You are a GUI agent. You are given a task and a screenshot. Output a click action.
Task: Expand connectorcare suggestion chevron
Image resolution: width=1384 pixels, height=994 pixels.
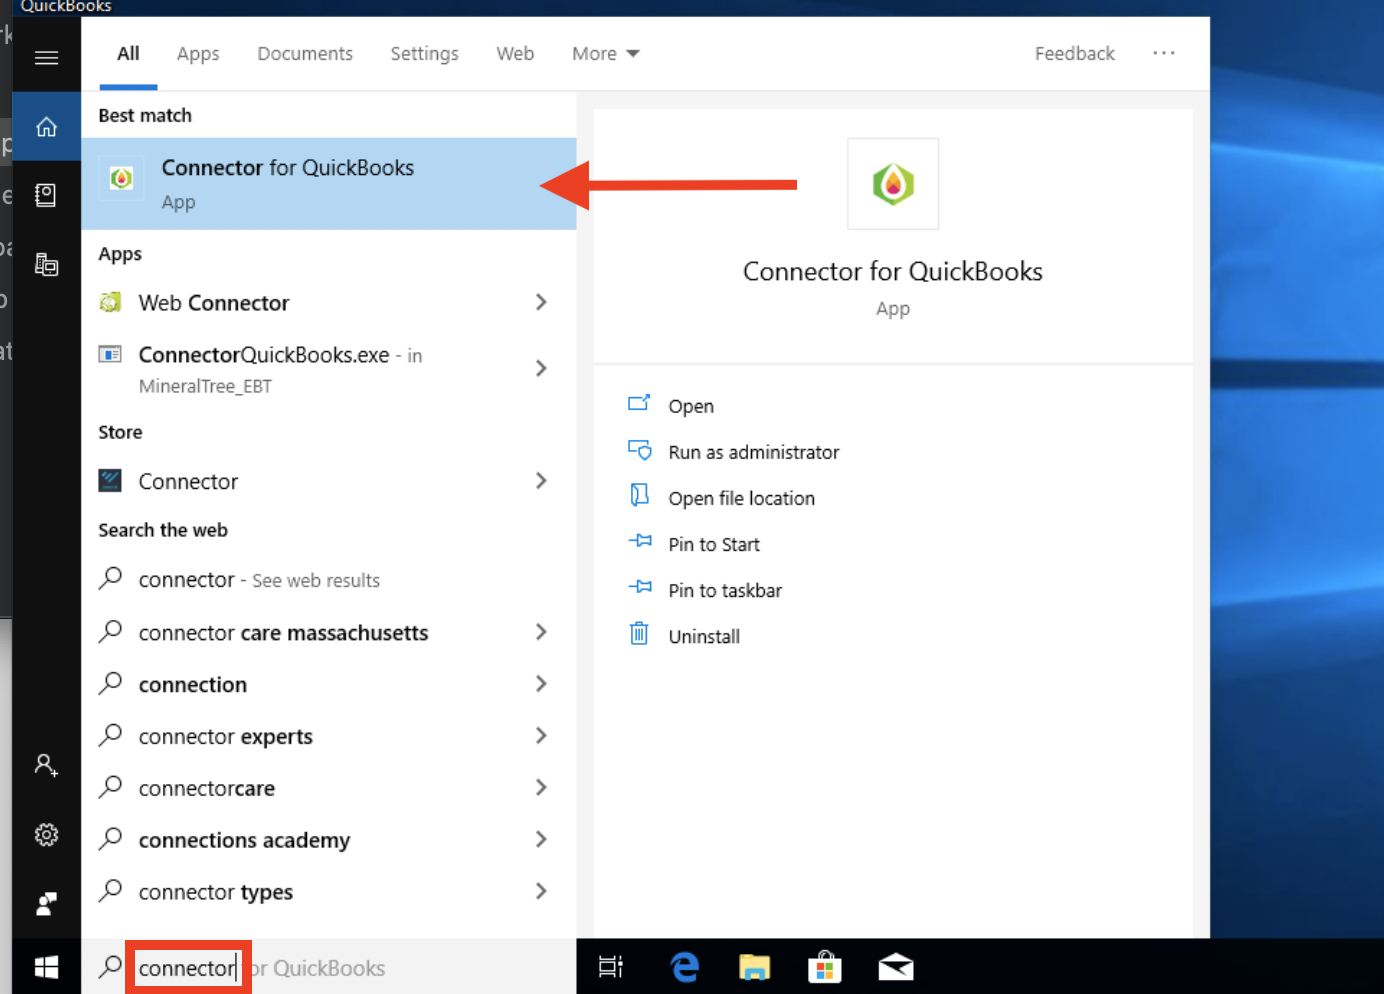(541, 788)
